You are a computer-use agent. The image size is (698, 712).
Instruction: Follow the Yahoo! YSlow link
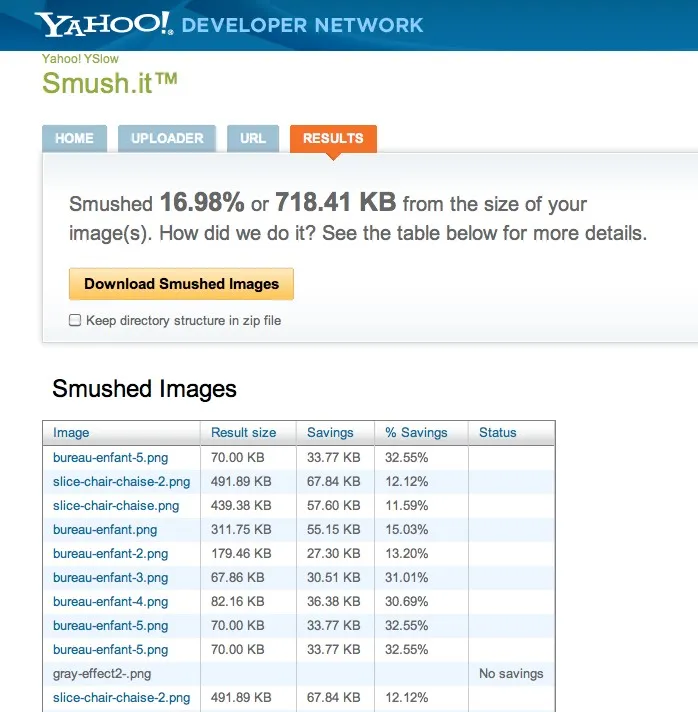pos(80,59)
